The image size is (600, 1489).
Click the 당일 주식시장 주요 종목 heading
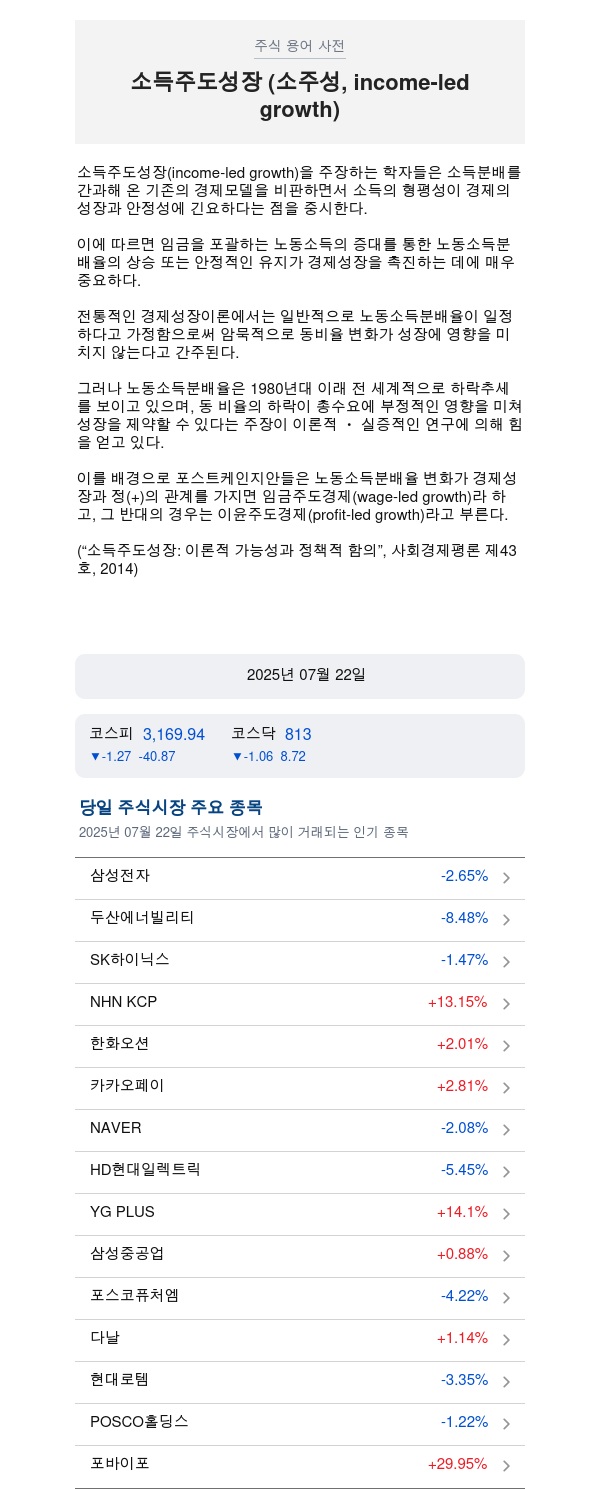click(171, 808)
